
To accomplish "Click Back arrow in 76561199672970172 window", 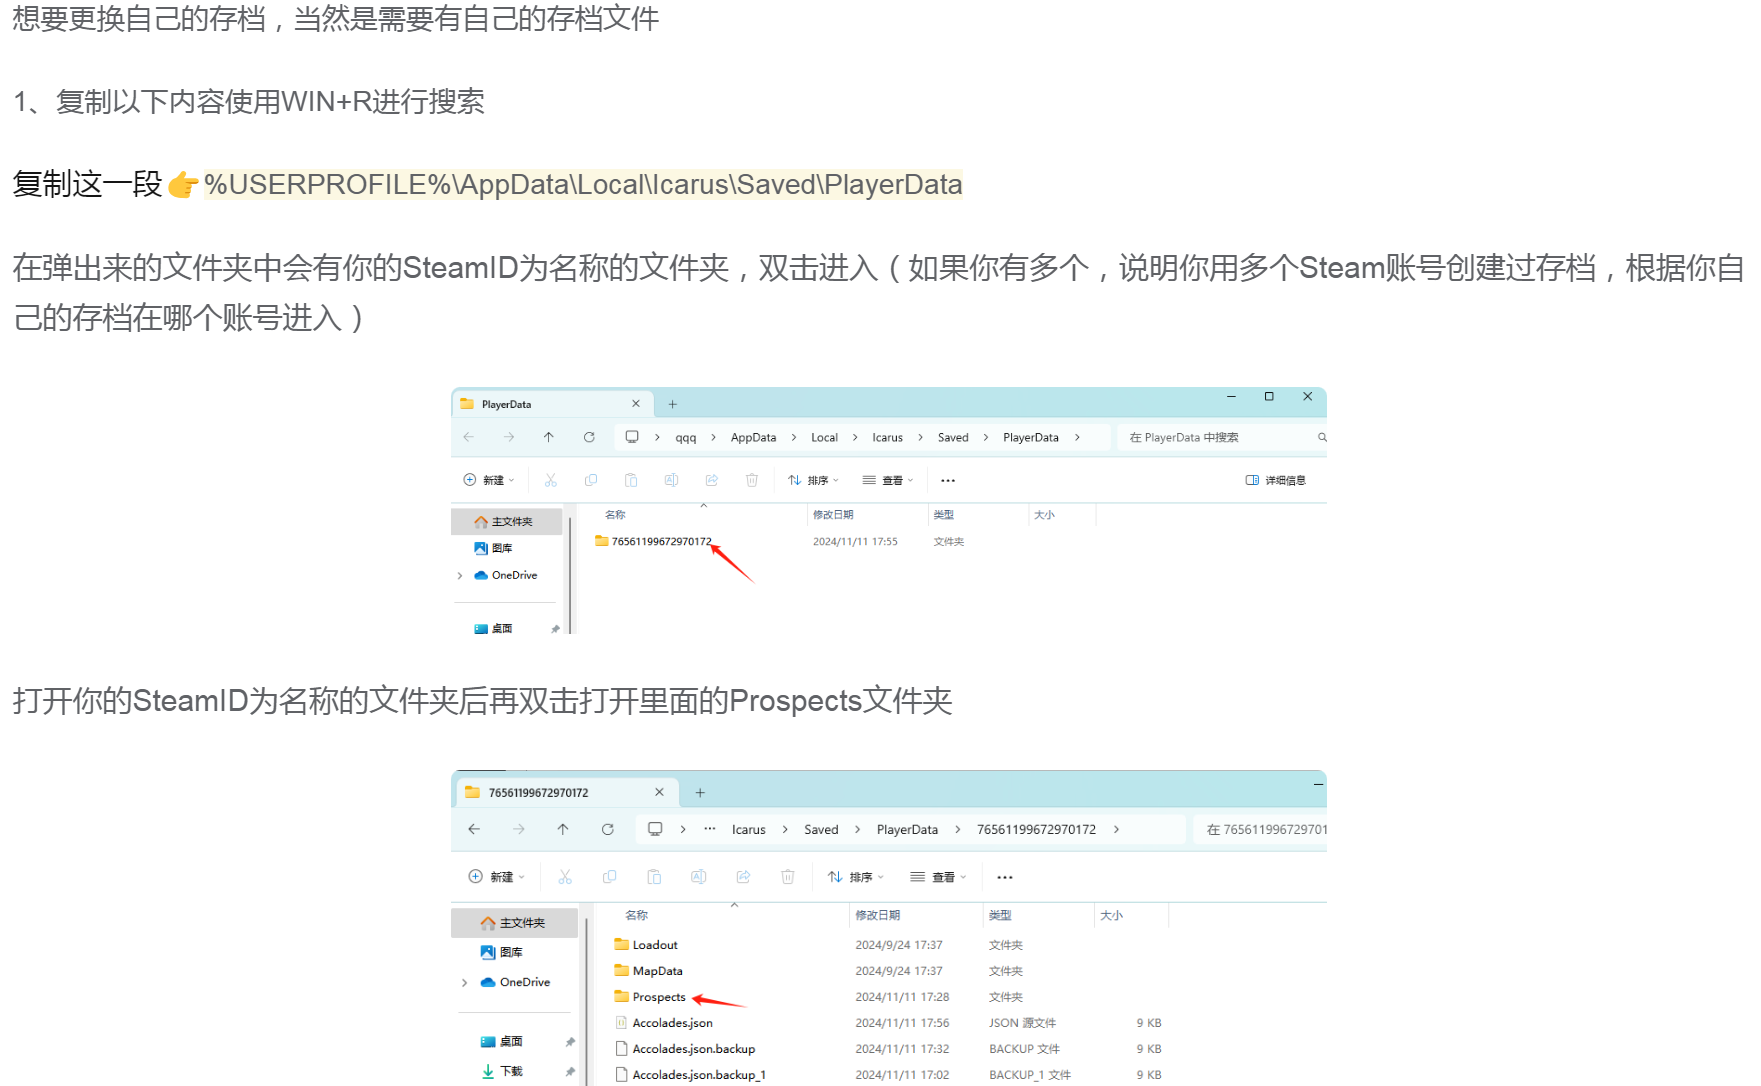I will point(474,829).
